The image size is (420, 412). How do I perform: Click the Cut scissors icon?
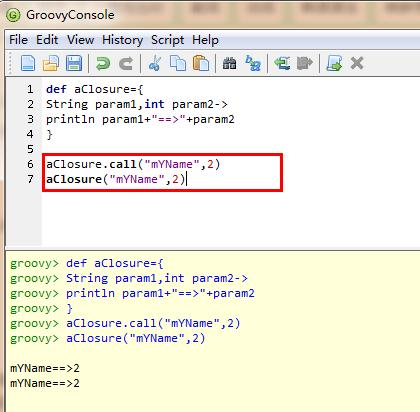155,63
